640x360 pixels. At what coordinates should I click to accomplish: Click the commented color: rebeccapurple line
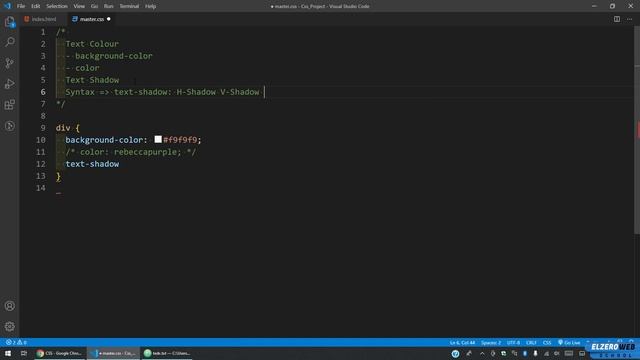(x=131, y=152)
